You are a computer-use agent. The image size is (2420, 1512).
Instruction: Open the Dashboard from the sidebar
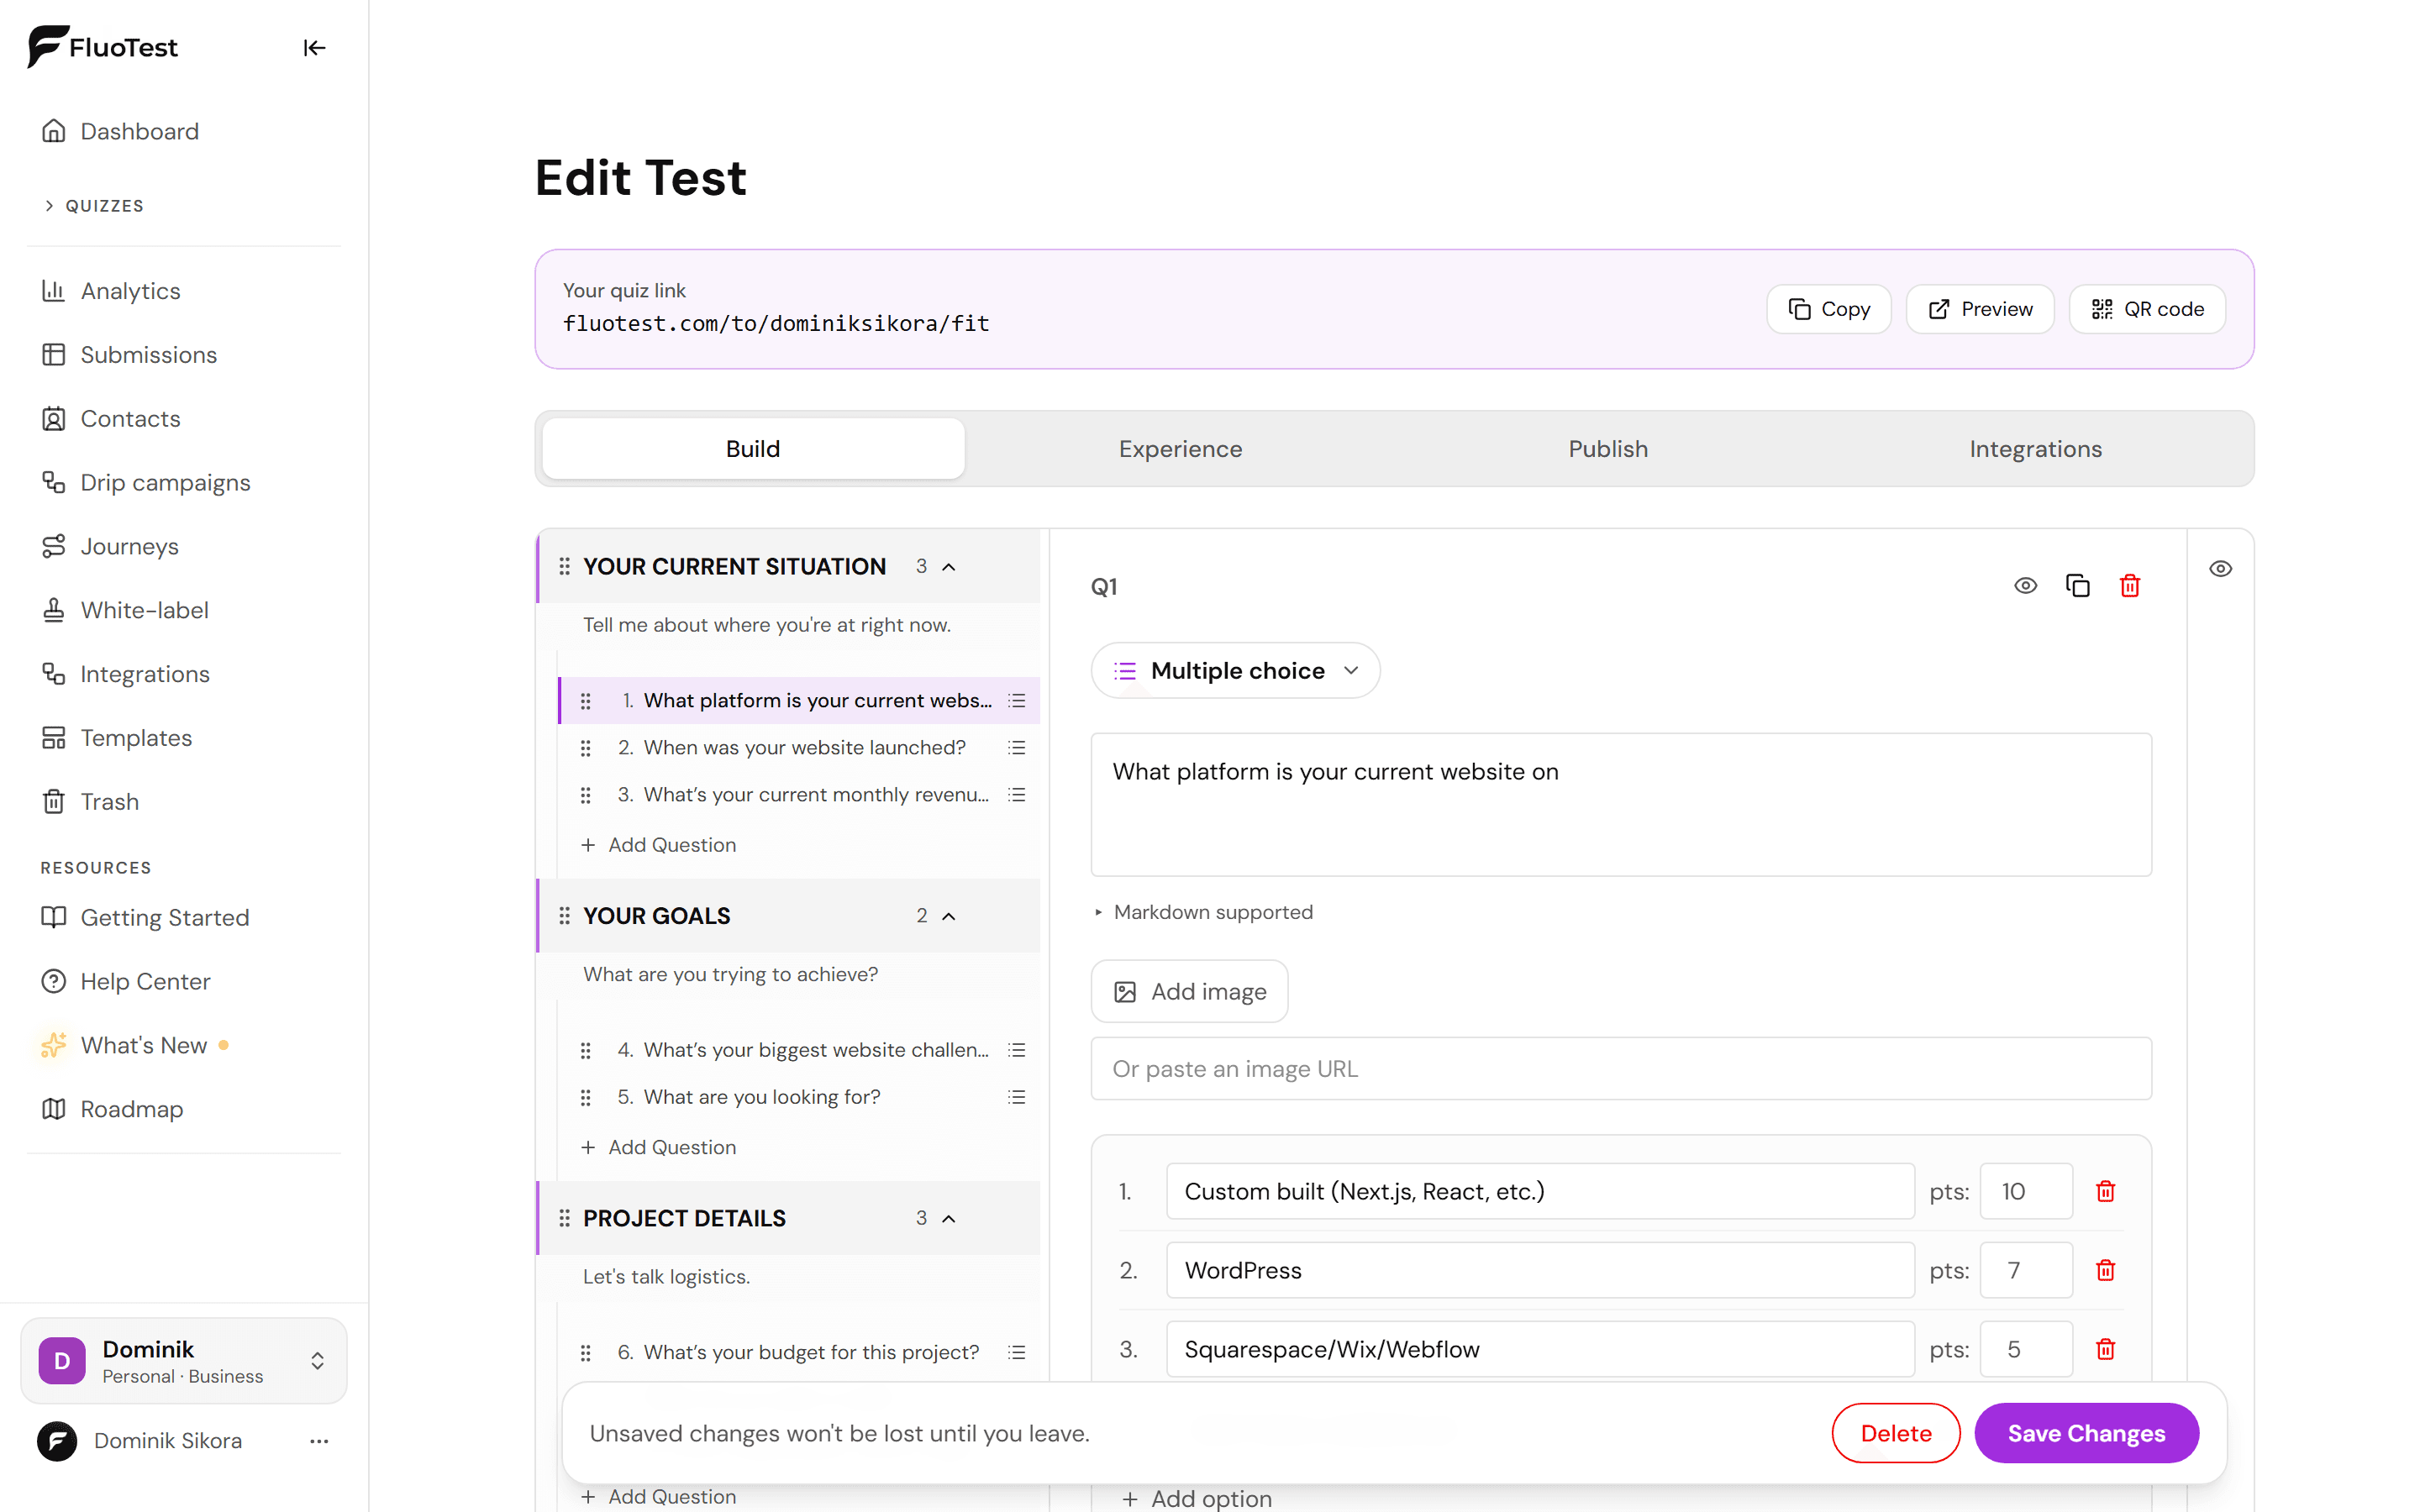(x=120, y=131)
